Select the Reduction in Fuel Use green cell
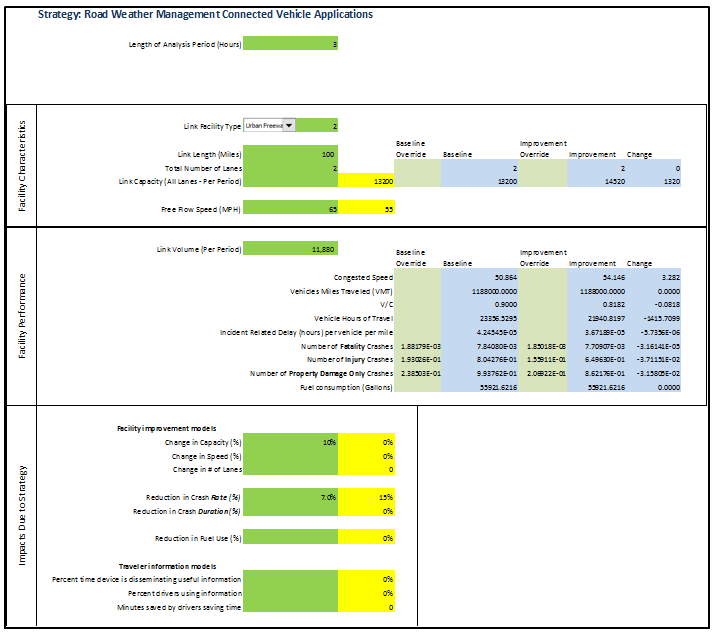Screen dimensions: 713x634 pyautogui.click(x=290, y=538)
